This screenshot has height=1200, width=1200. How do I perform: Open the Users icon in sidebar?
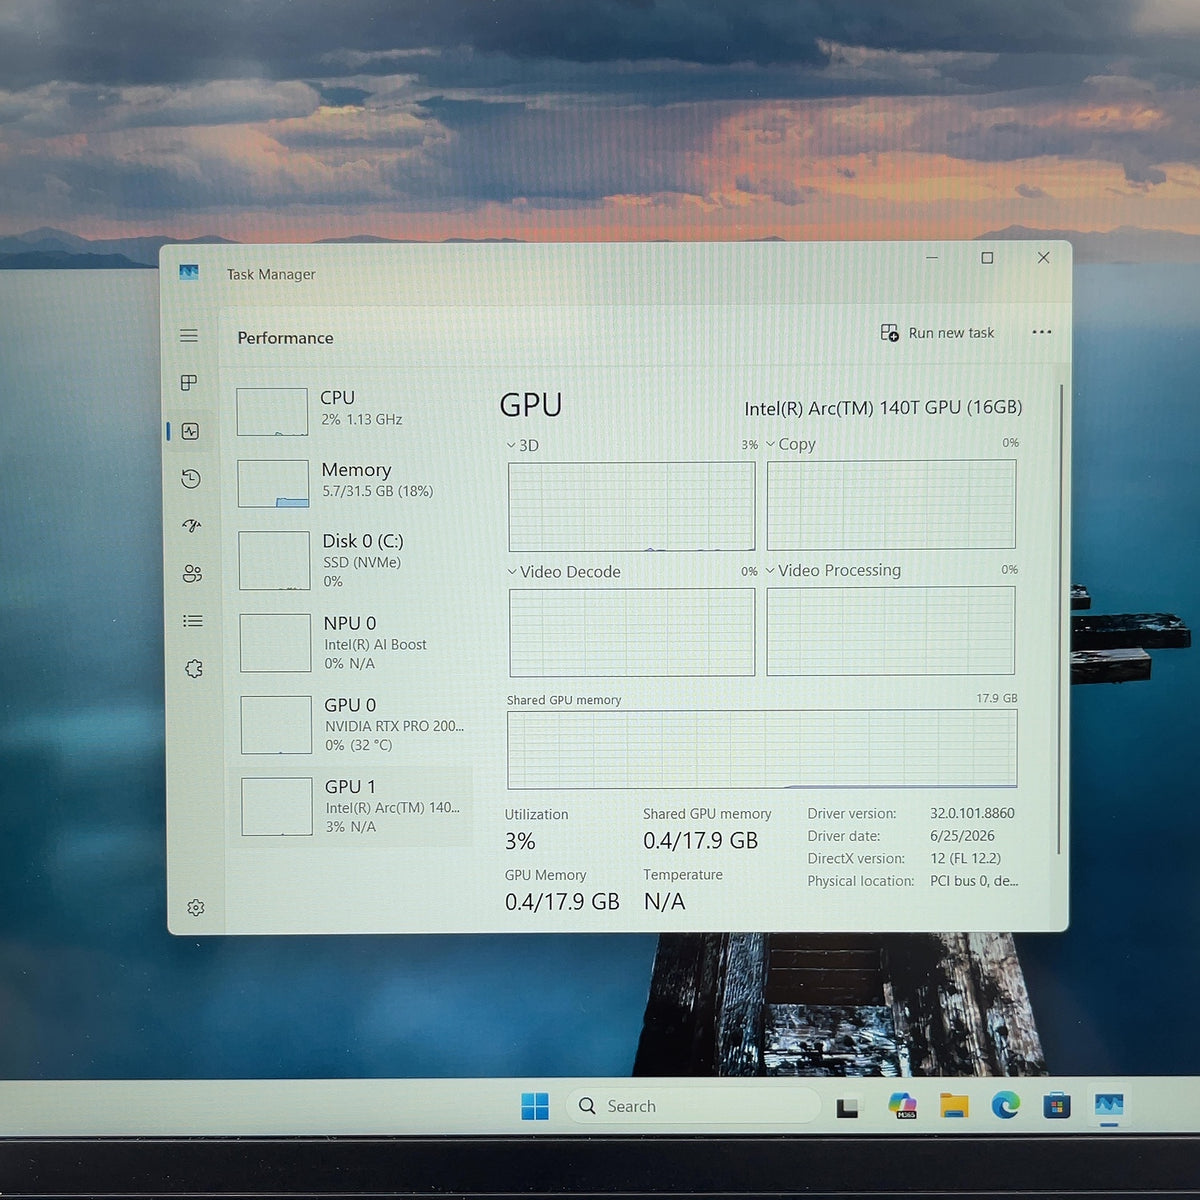192,574
